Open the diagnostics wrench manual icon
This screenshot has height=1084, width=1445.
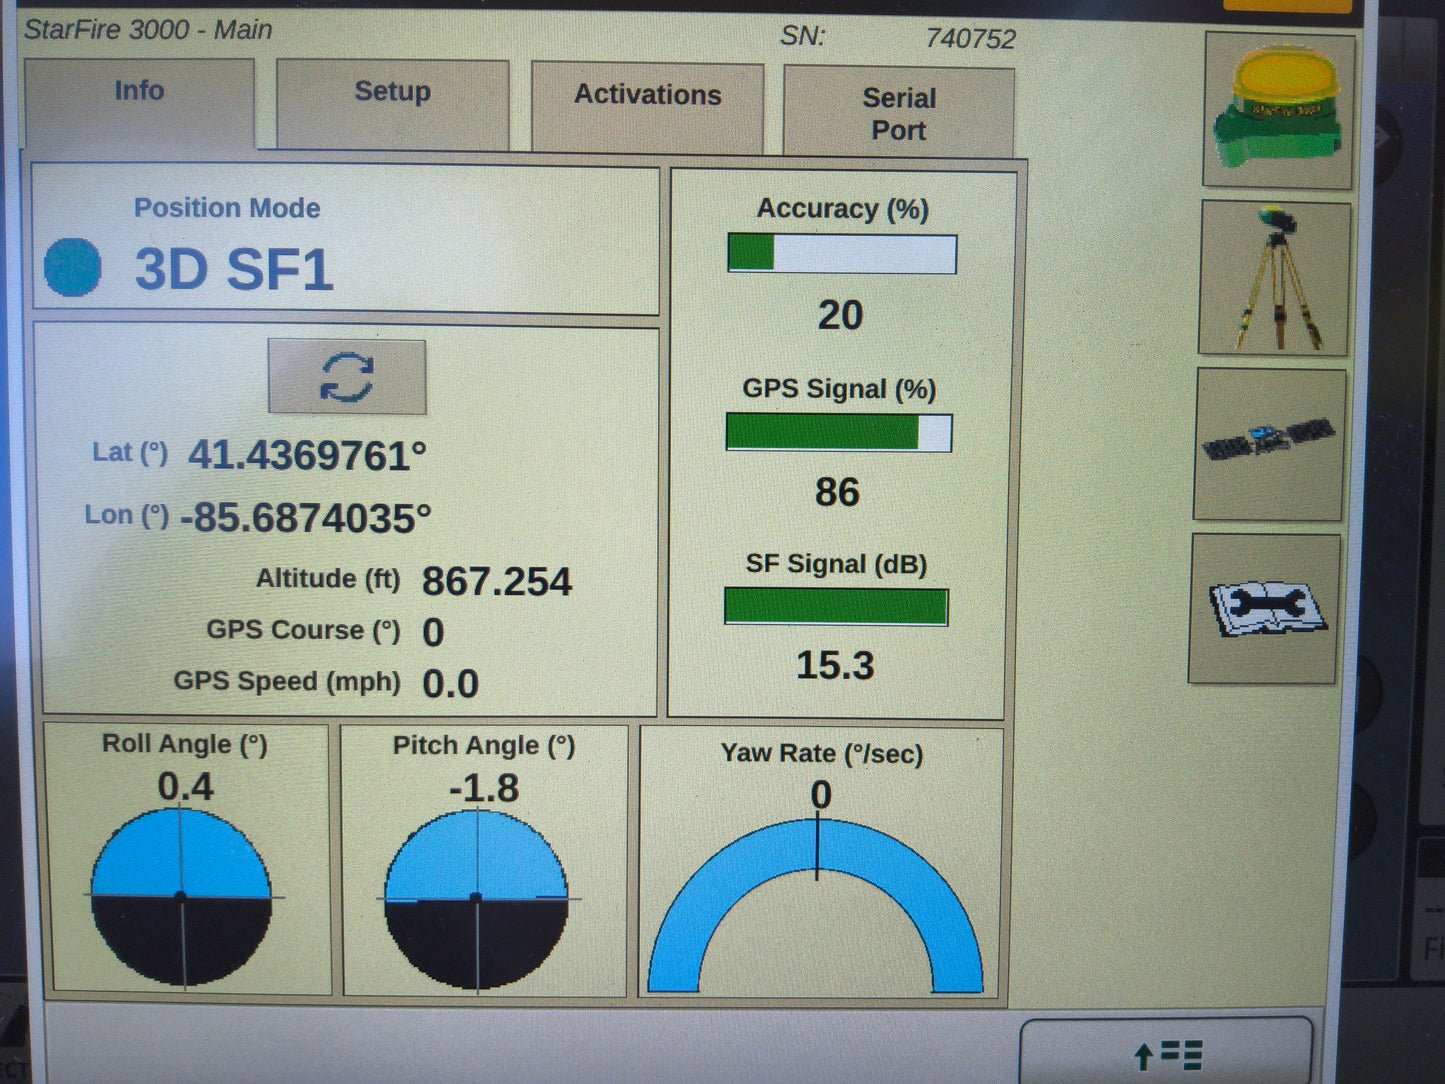pos(1264,609)
